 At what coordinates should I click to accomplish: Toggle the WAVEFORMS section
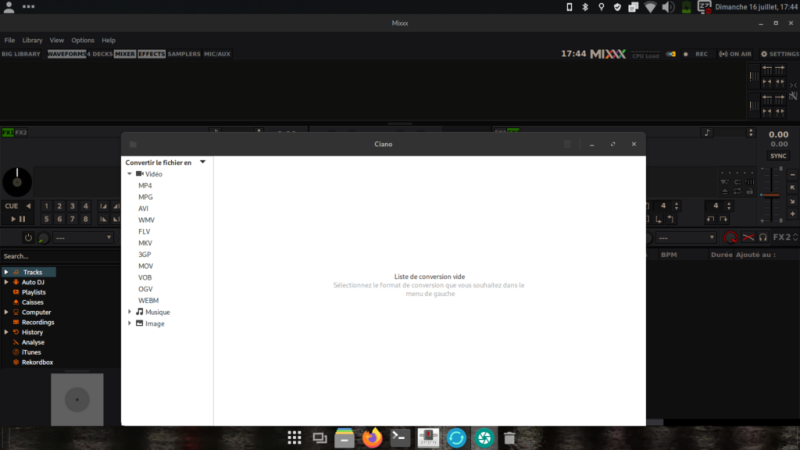66,54
